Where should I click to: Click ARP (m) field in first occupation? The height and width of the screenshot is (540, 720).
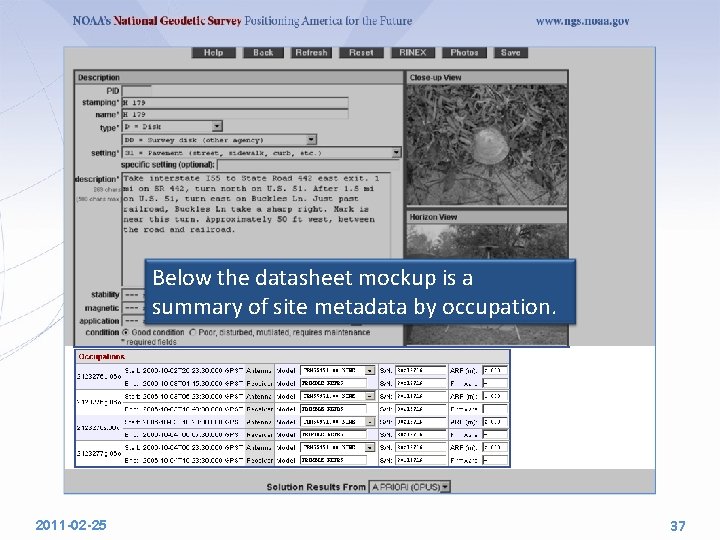click(495, 370)
